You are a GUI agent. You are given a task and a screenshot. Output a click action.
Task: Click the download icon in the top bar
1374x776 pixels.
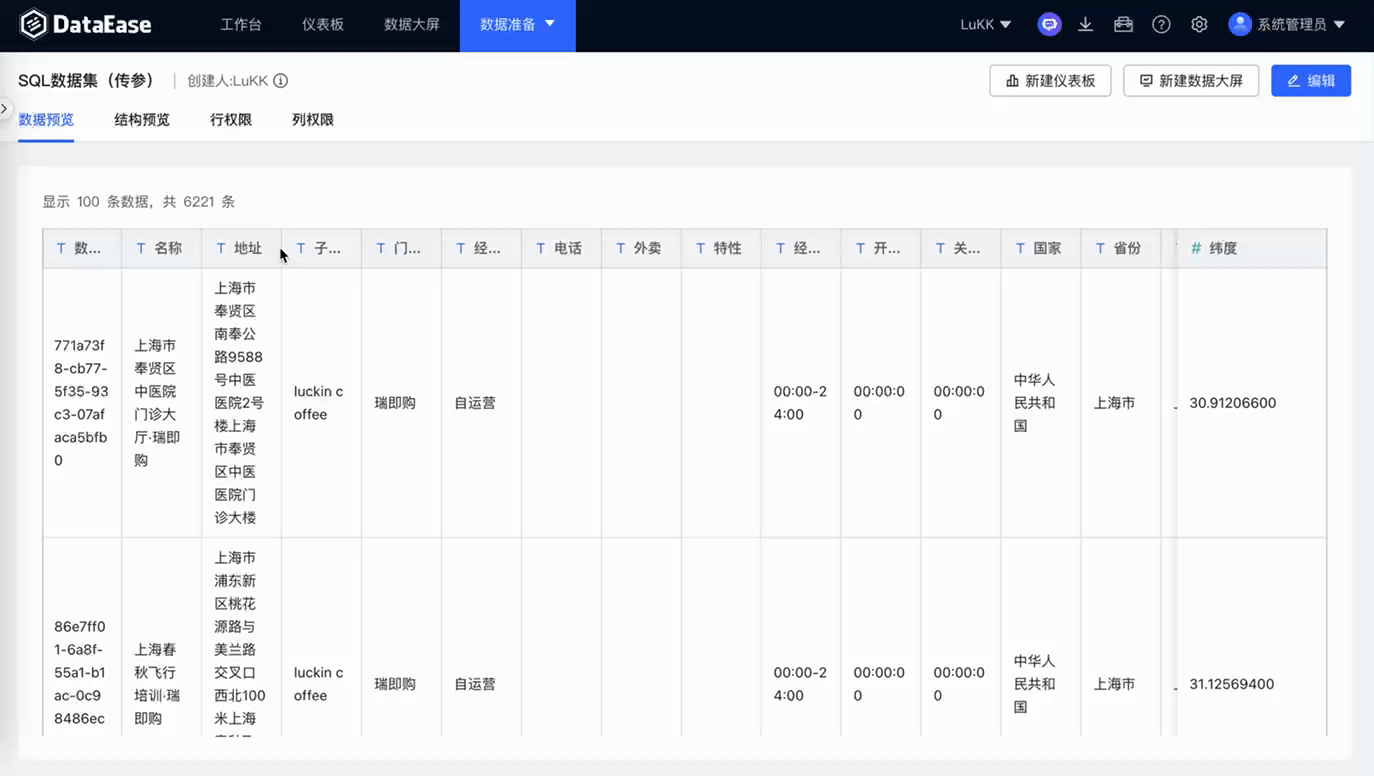click(1085, 23)
